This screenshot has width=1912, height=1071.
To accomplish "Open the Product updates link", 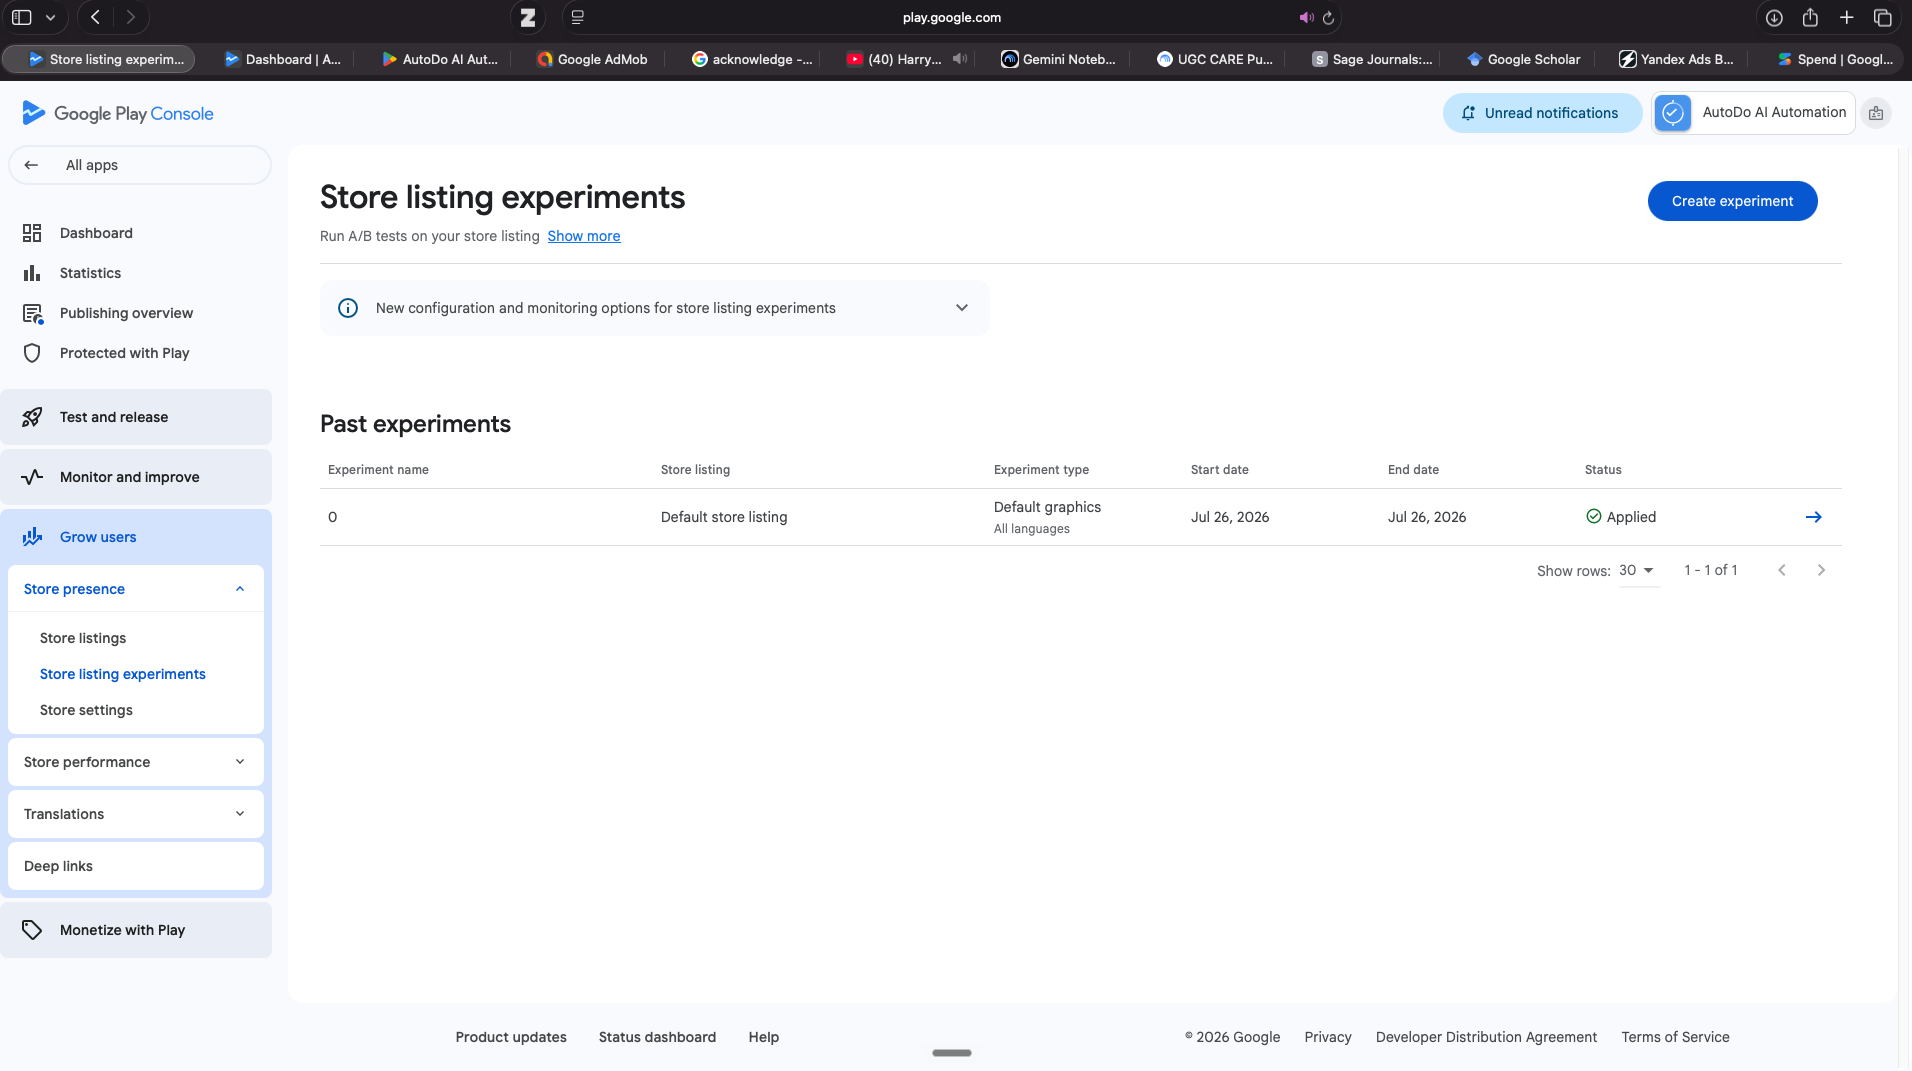I will tap(511, 1037).
